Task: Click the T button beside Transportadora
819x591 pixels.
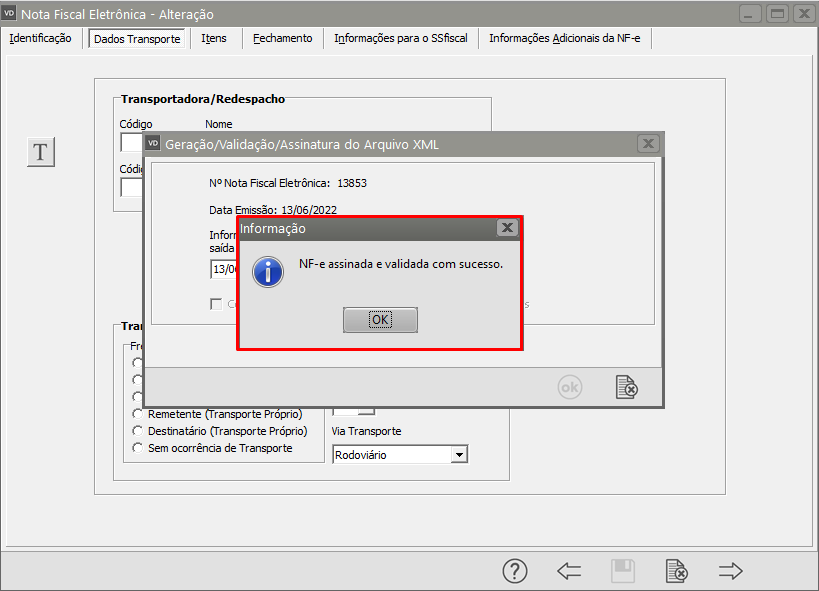Action: coord(40,152)
